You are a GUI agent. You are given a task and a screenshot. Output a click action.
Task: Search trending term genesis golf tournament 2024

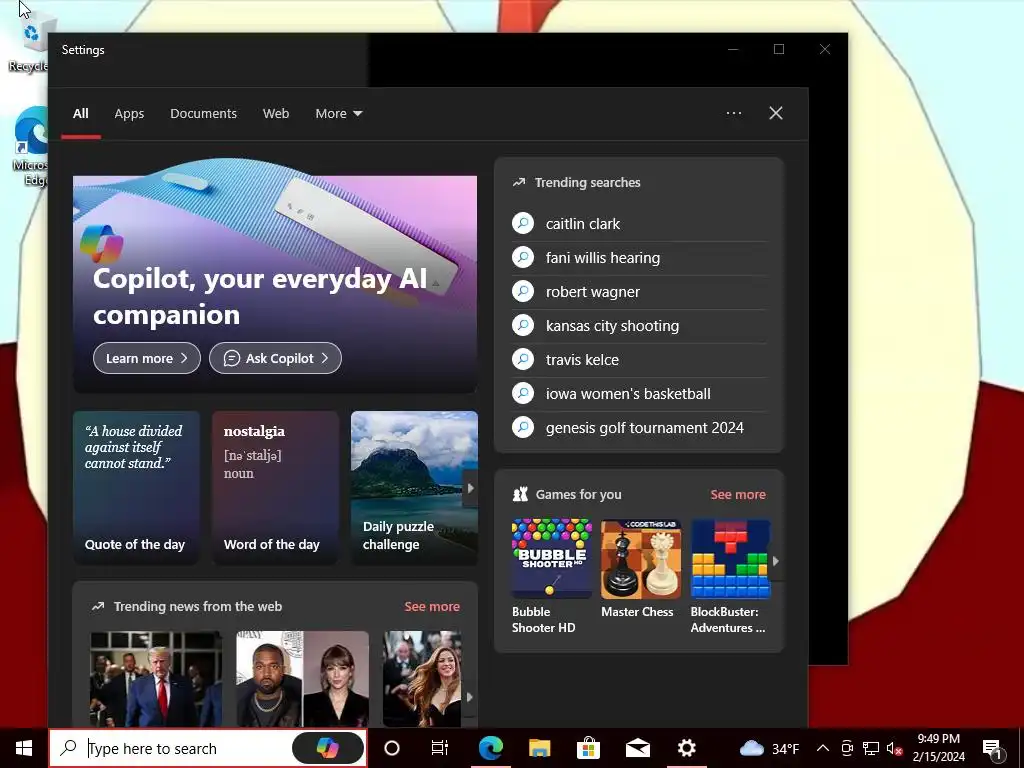point(645,428)
